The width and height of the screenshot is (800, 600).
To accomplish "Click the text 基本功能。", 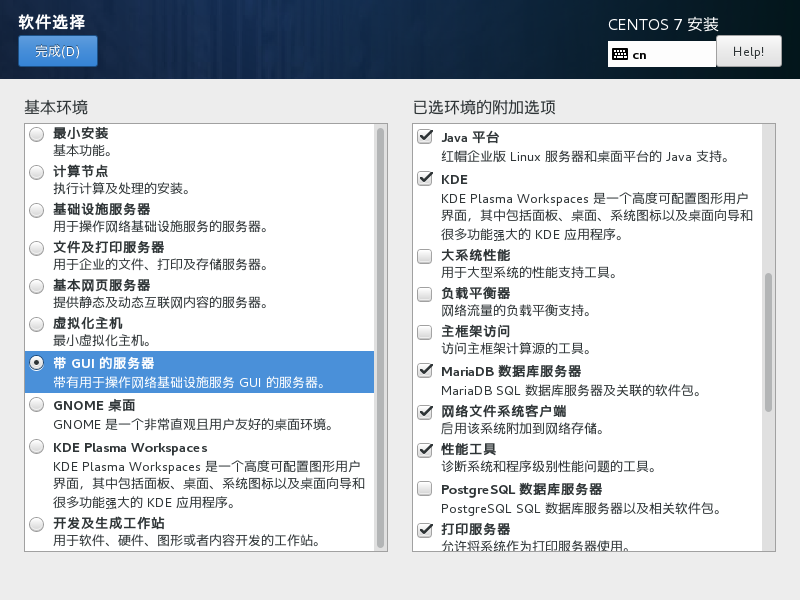I will [82, 151].
